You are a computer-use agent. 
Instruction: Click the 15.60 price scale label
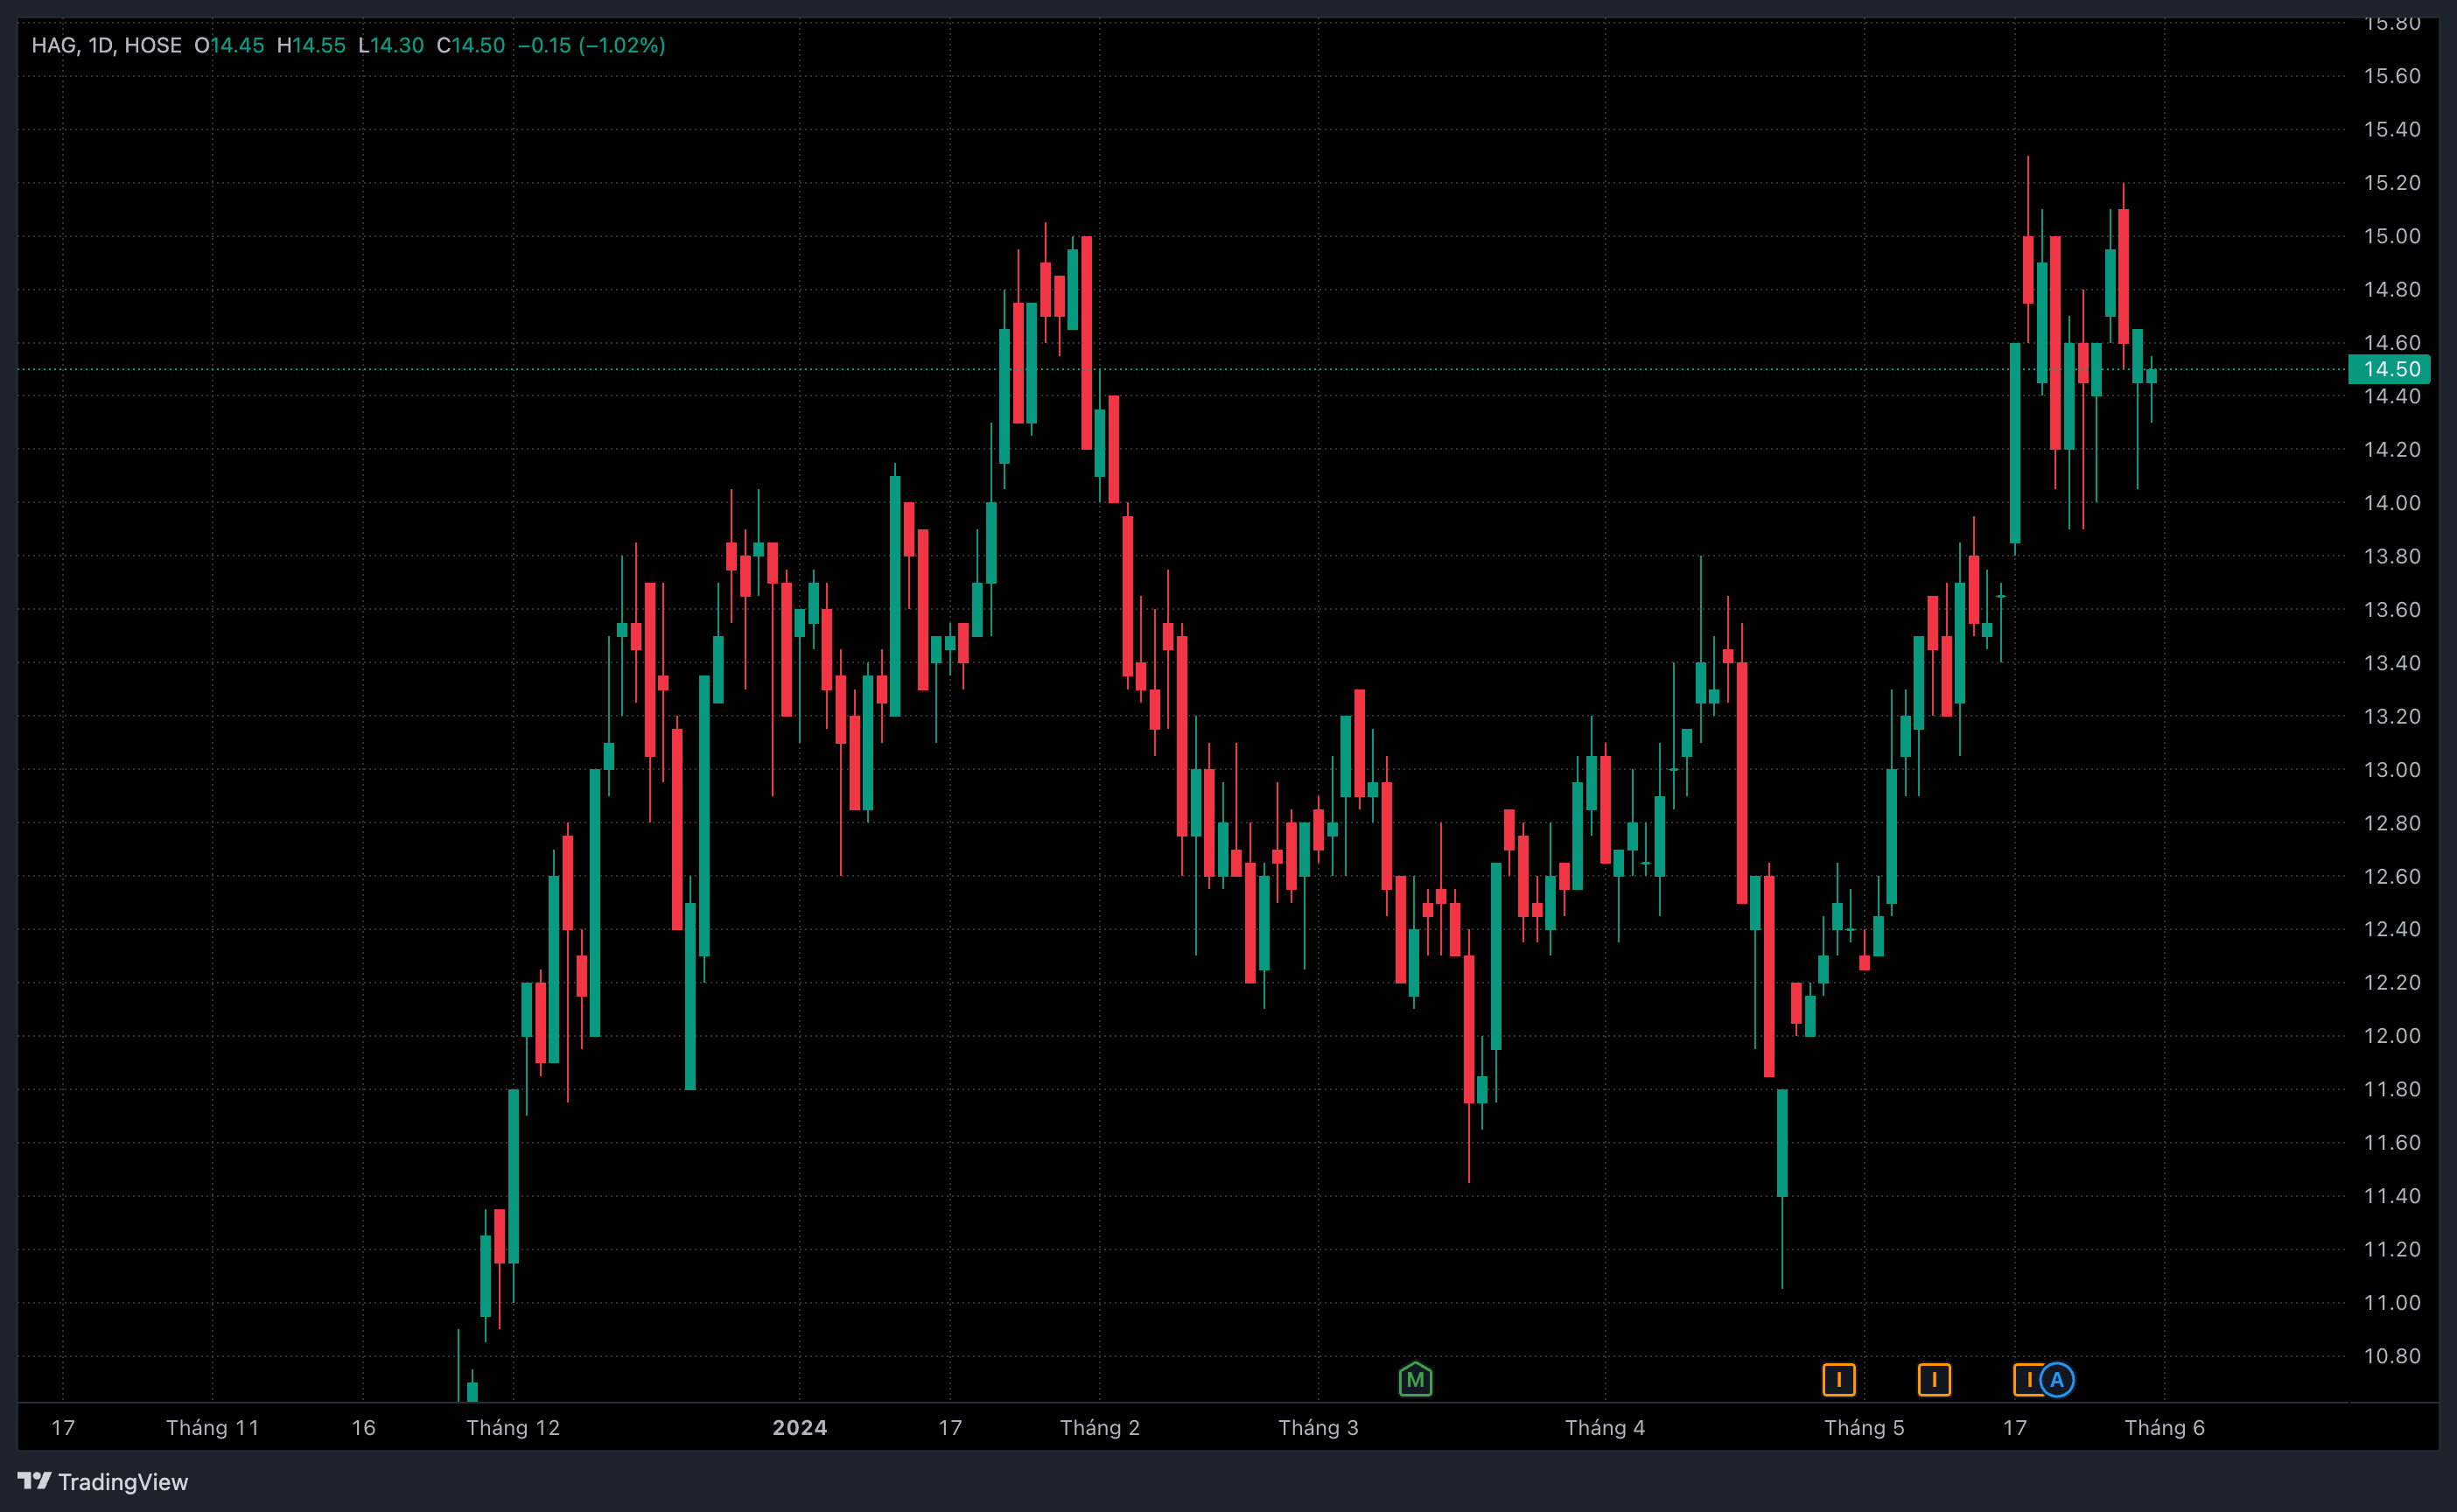point(2392,76)
